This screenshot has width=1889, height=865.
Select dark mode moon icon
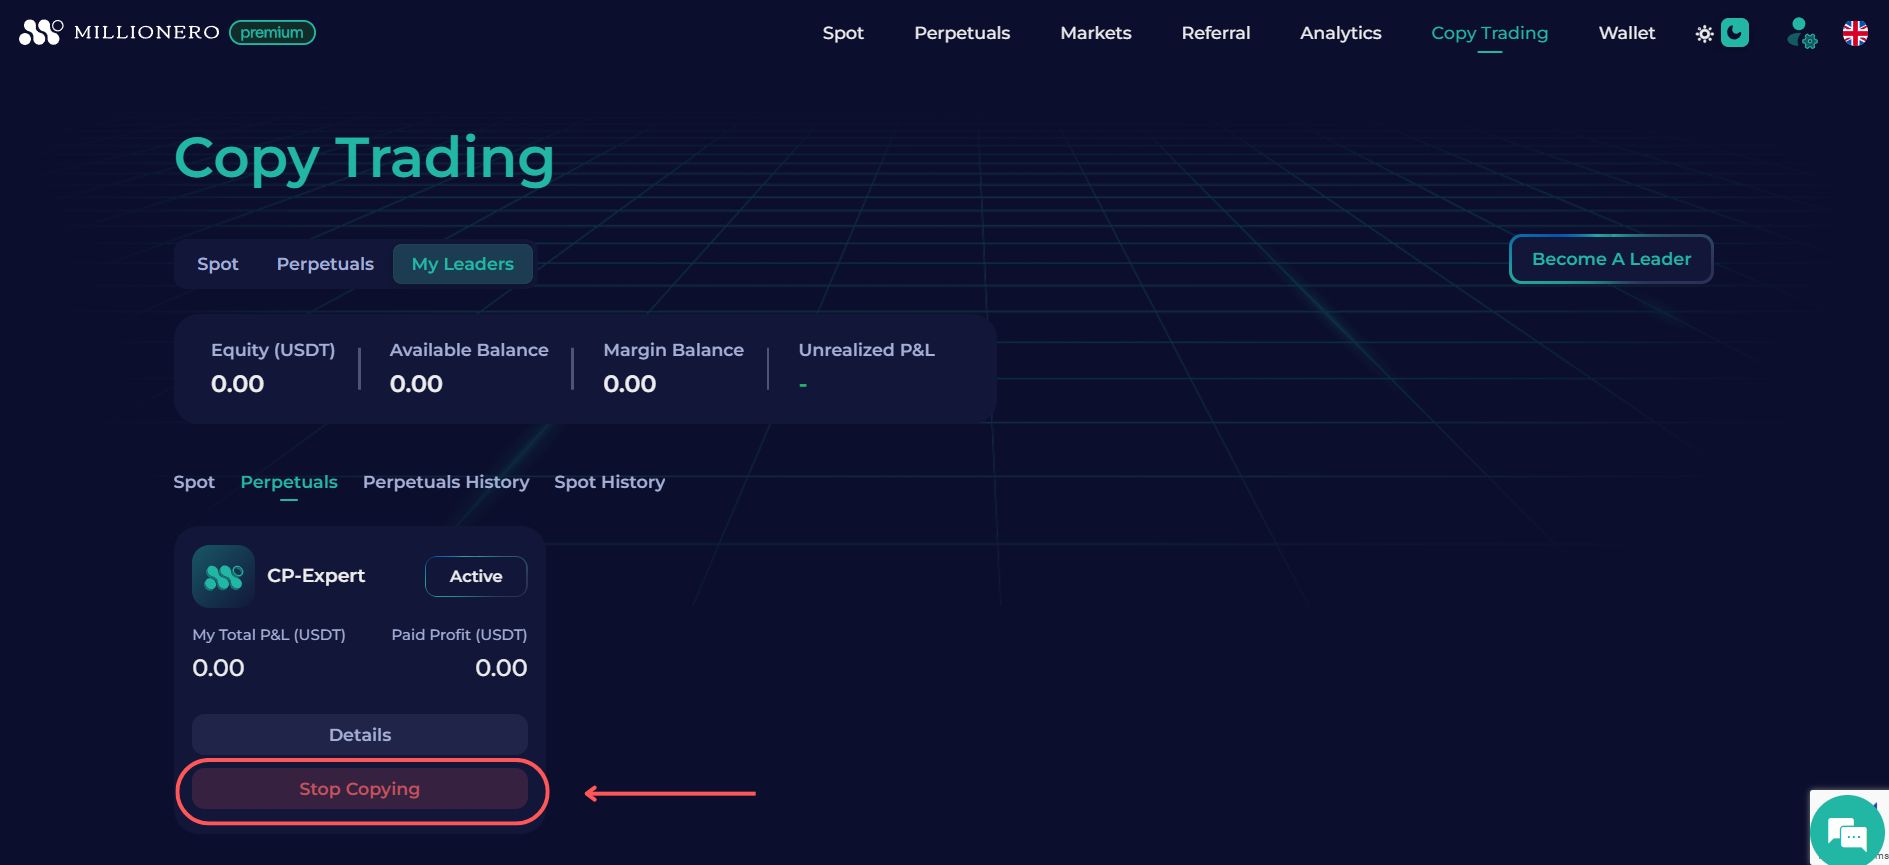pos(1735,33)
